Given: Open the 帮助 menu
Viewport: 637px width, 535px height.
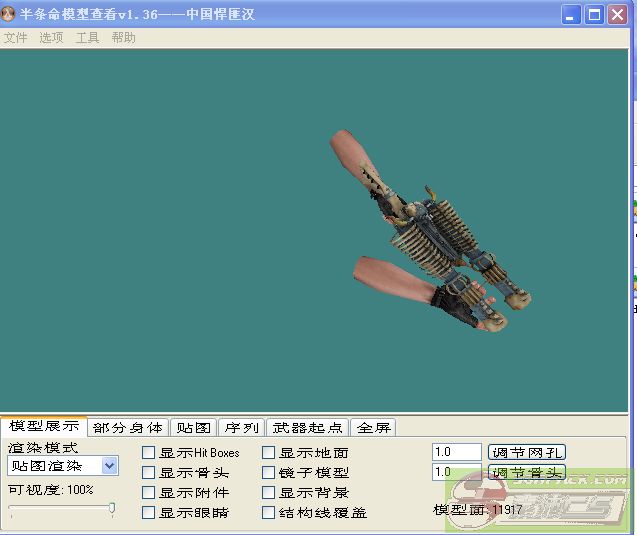Looking at the screenshot, I should (x=124, y=38).
